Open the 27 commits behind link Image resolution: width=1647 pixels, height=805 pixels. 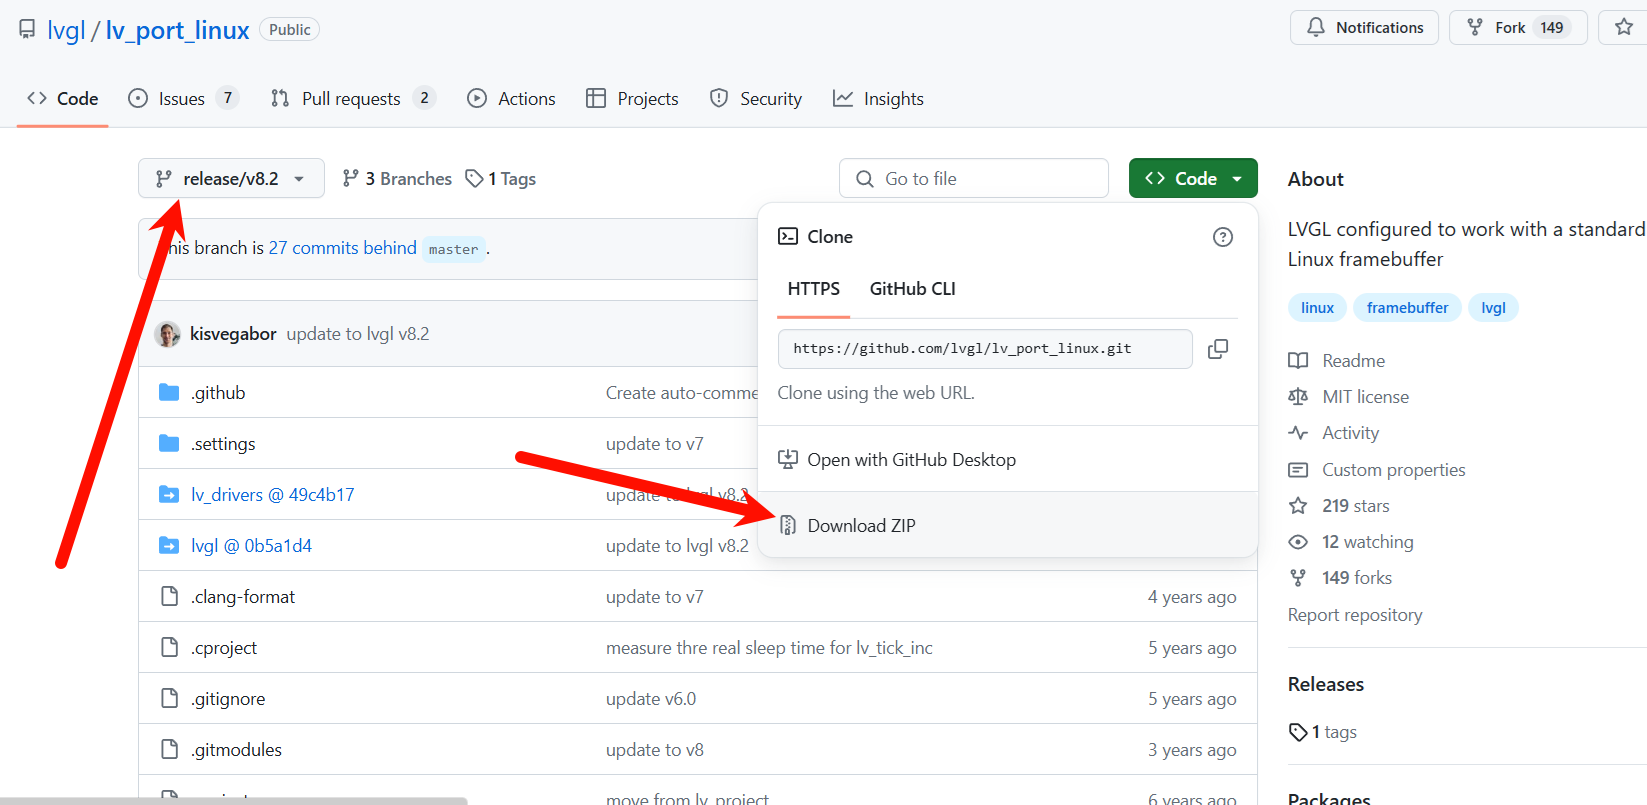(x=342, y=248)
